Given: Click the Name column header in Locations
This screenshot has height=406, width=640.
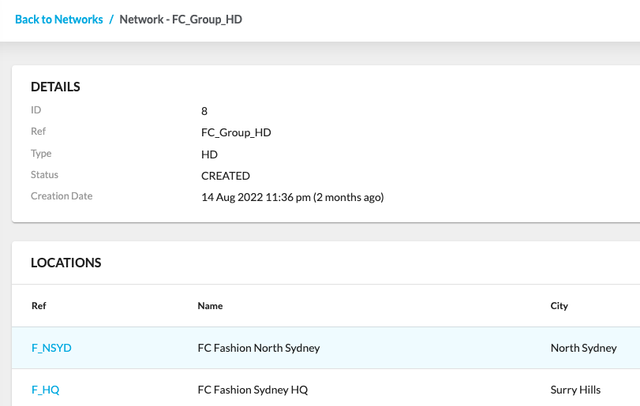Looking at the screenshot, I should coord(210,306).
